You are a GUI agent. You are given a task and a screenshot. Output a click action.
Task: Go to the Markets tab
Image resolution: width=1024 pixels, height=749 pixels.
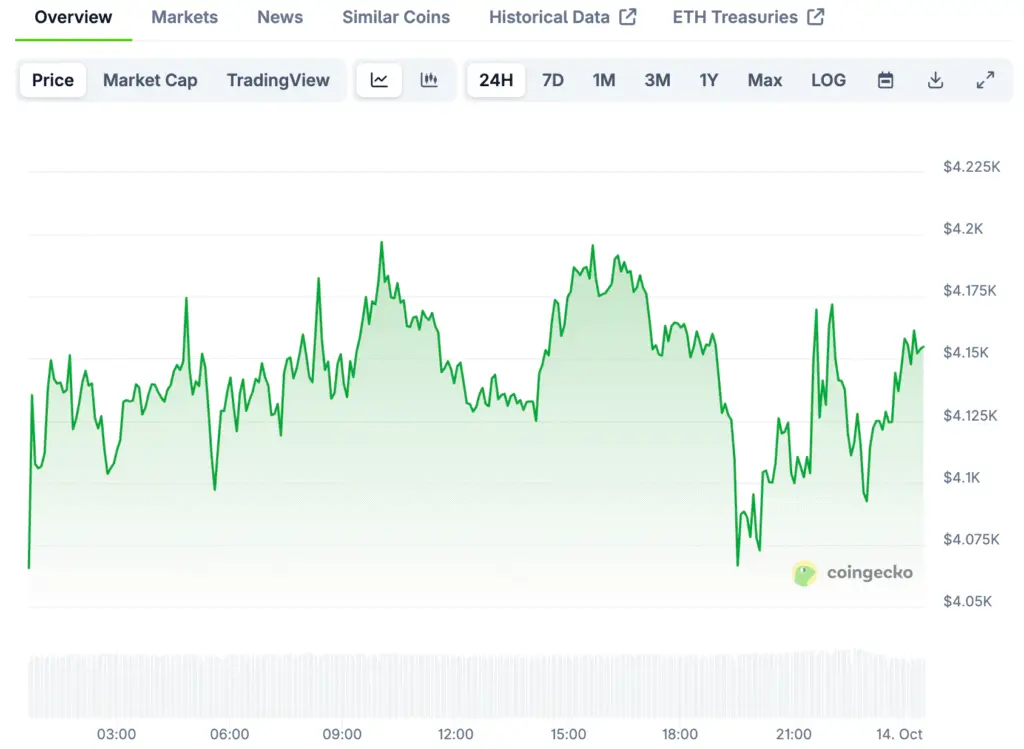pyautogui.click(x=184, y=17)
